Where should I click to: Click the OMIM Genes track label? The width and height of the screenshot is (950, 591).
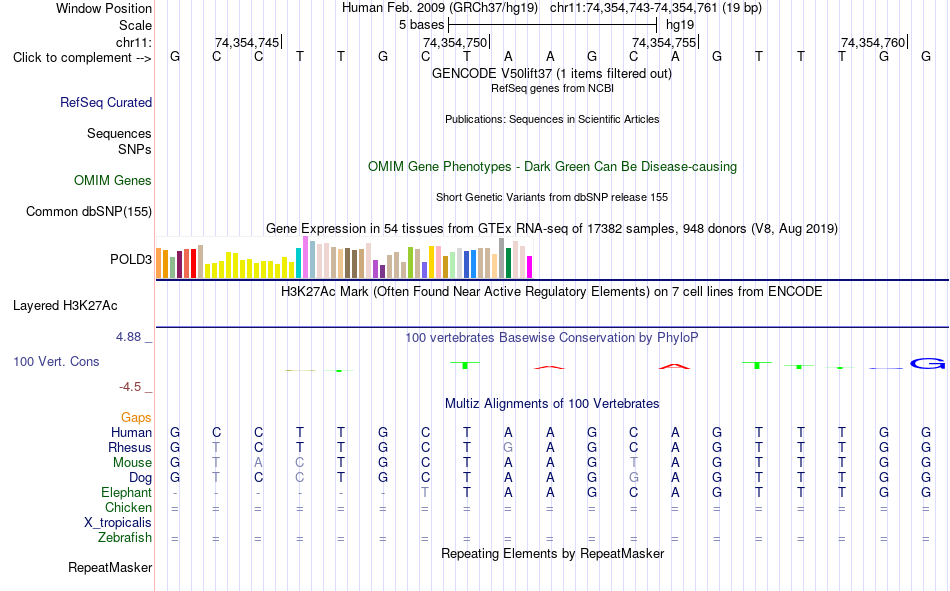(x=113, y=181)
